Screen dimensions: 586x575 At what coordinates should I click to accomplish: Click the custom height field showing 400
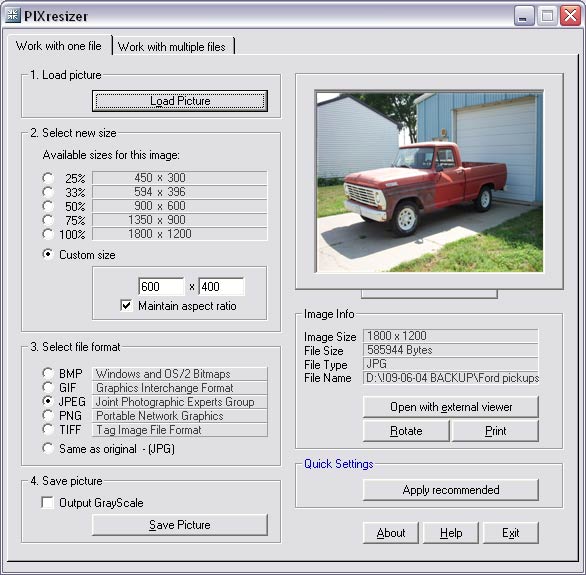(222, 287)
